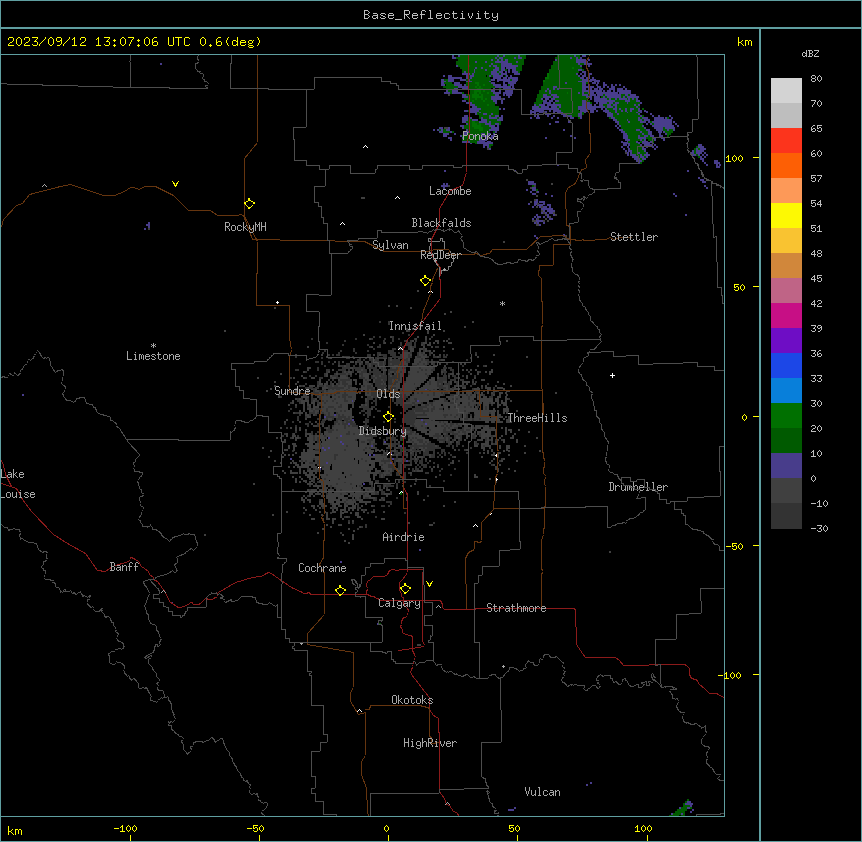Viewport: 862px width, 842px height.
Task: Click the radar site diamond near Olds
Action: 389,417
